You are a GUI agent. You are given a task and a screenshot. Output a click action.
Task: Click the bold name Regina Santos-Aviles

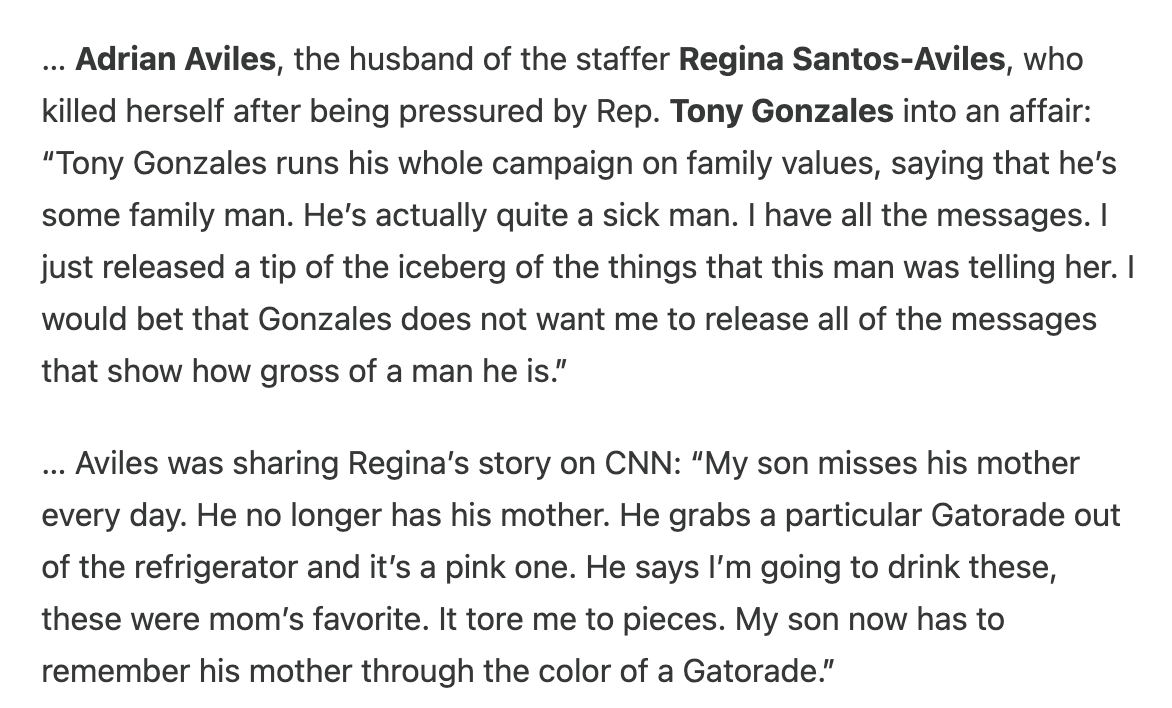[x=841, y=59]
